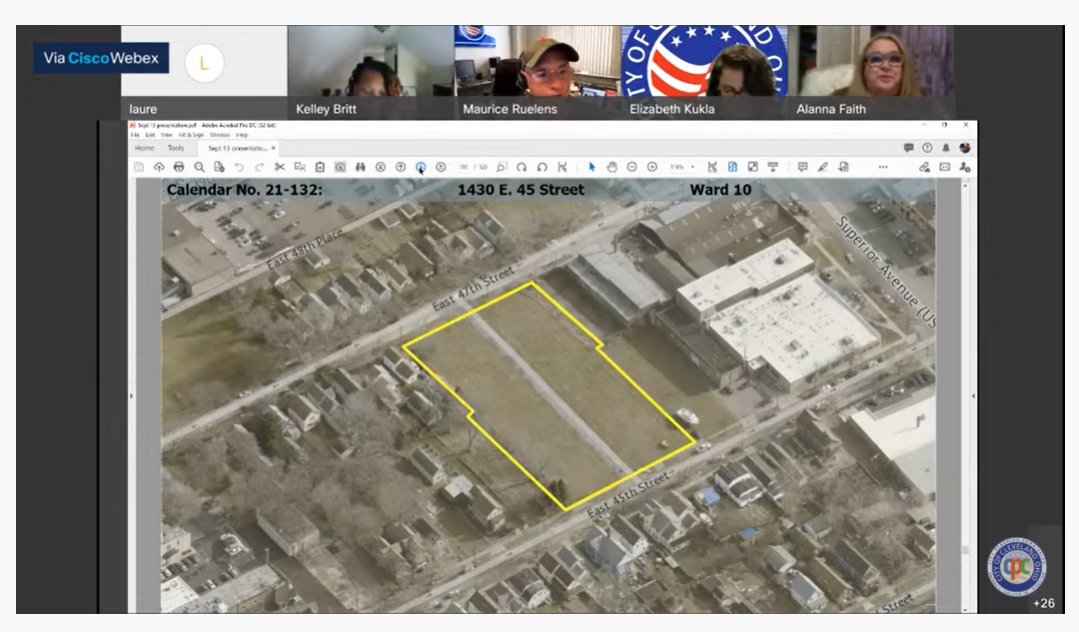
Task: Click the clipboard Paste icon
Action: pyautogui.click(x=320, y=167)
